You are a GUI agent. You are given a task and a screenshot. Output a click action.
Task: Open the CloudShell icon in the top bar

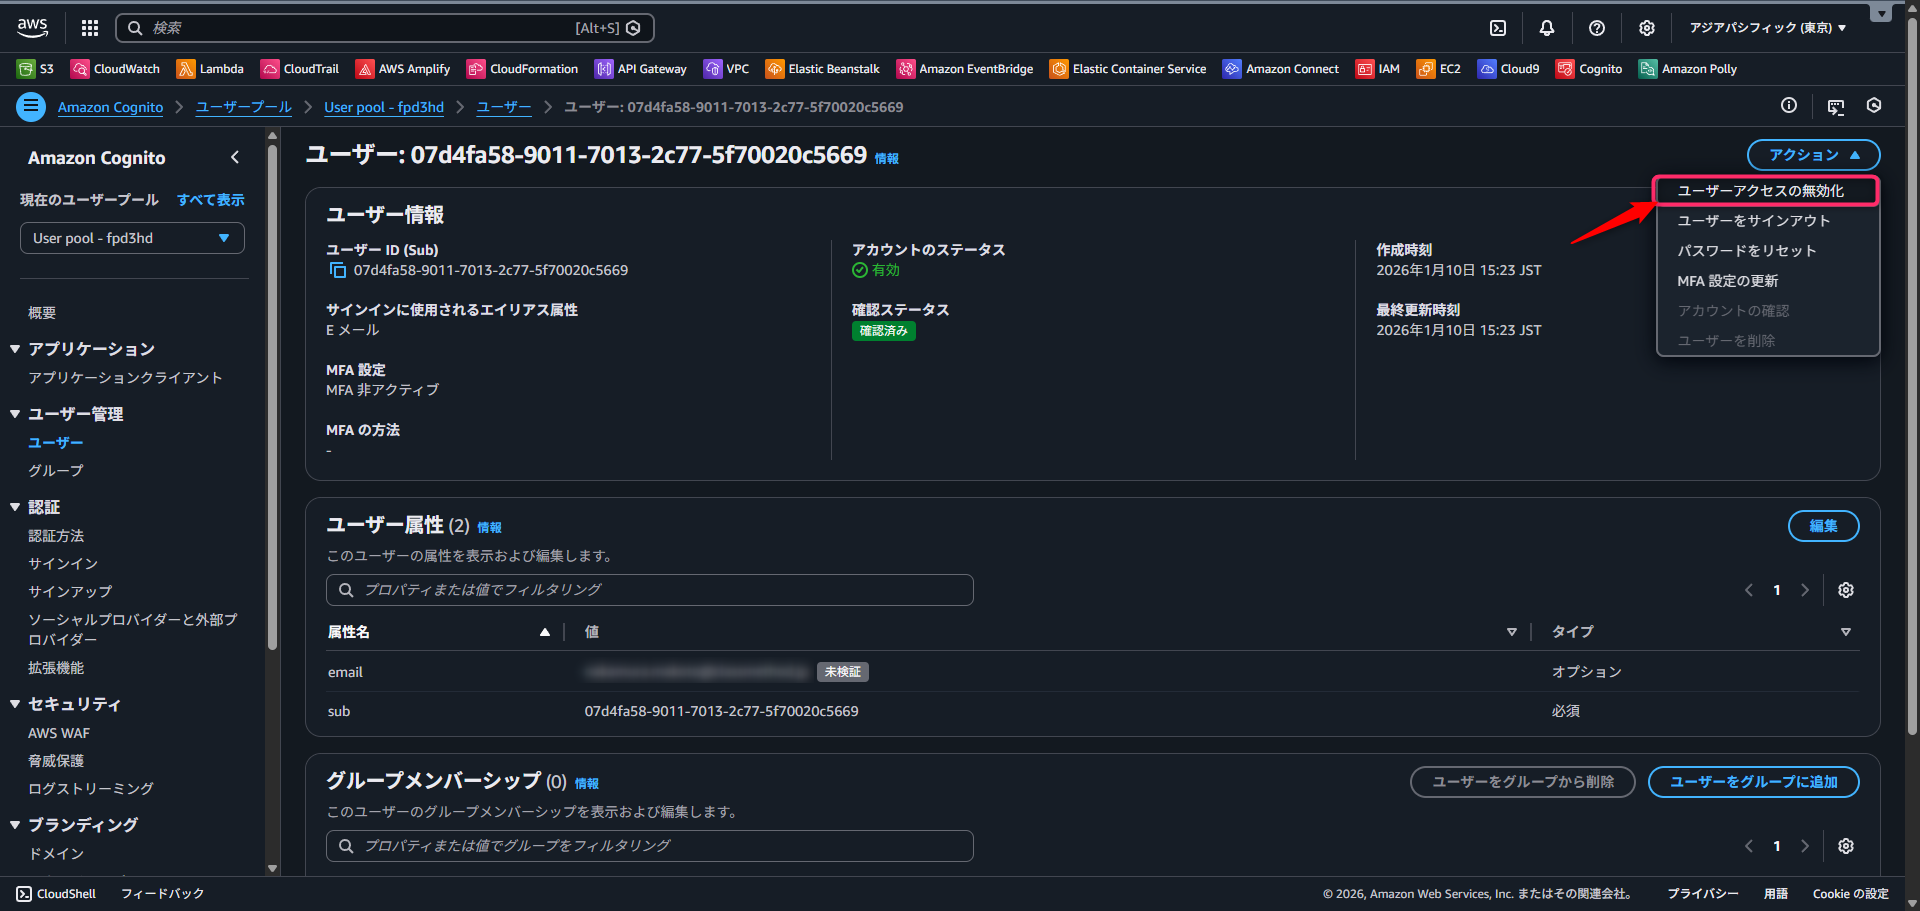1498,28
